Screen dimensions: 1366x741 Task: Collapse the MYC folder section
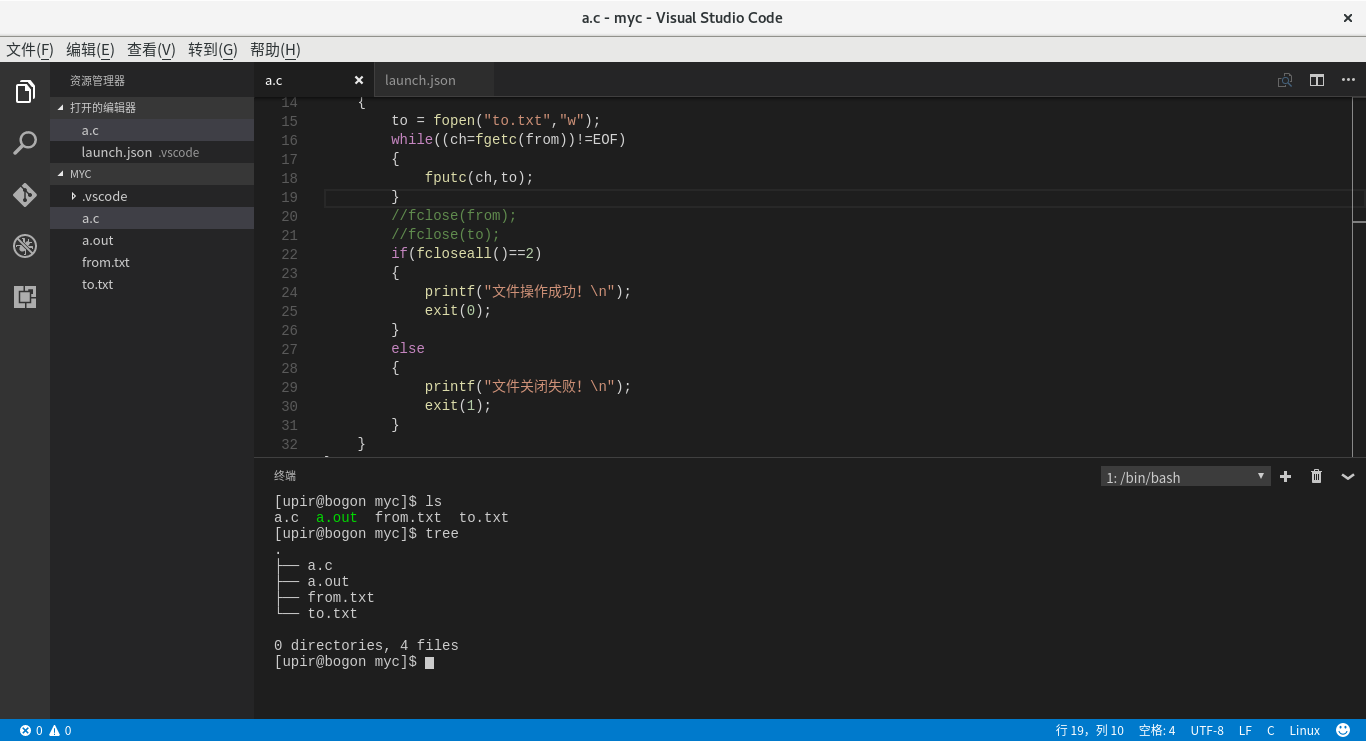pos(152,174)
